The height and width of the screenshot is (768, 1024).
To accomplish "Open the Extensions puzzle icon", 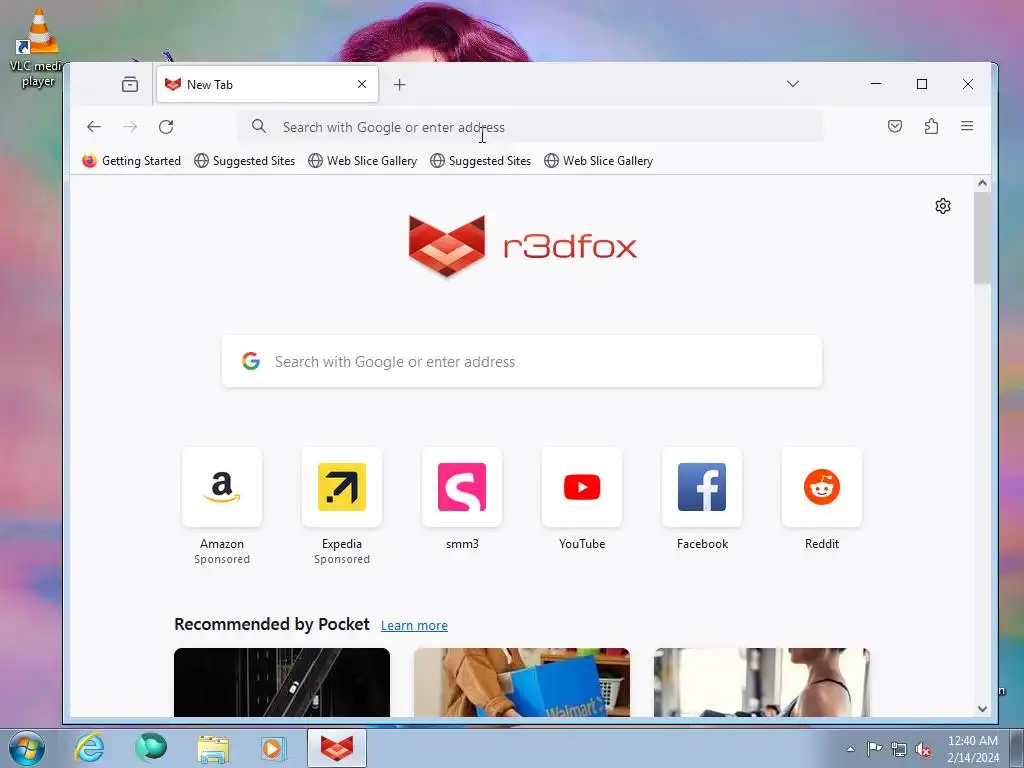I will click(931, 126).
